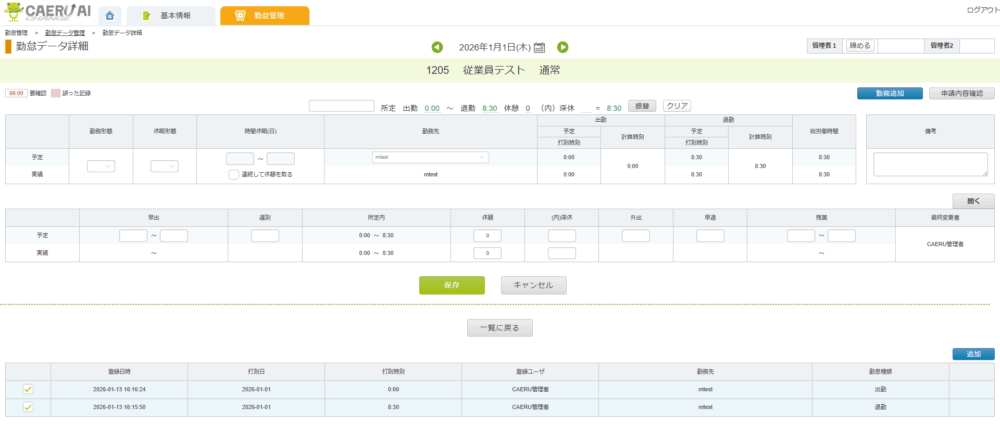Open the calendar date picker icon
The width and height of the screenshot is (1000, 448).
click(539, 47)
